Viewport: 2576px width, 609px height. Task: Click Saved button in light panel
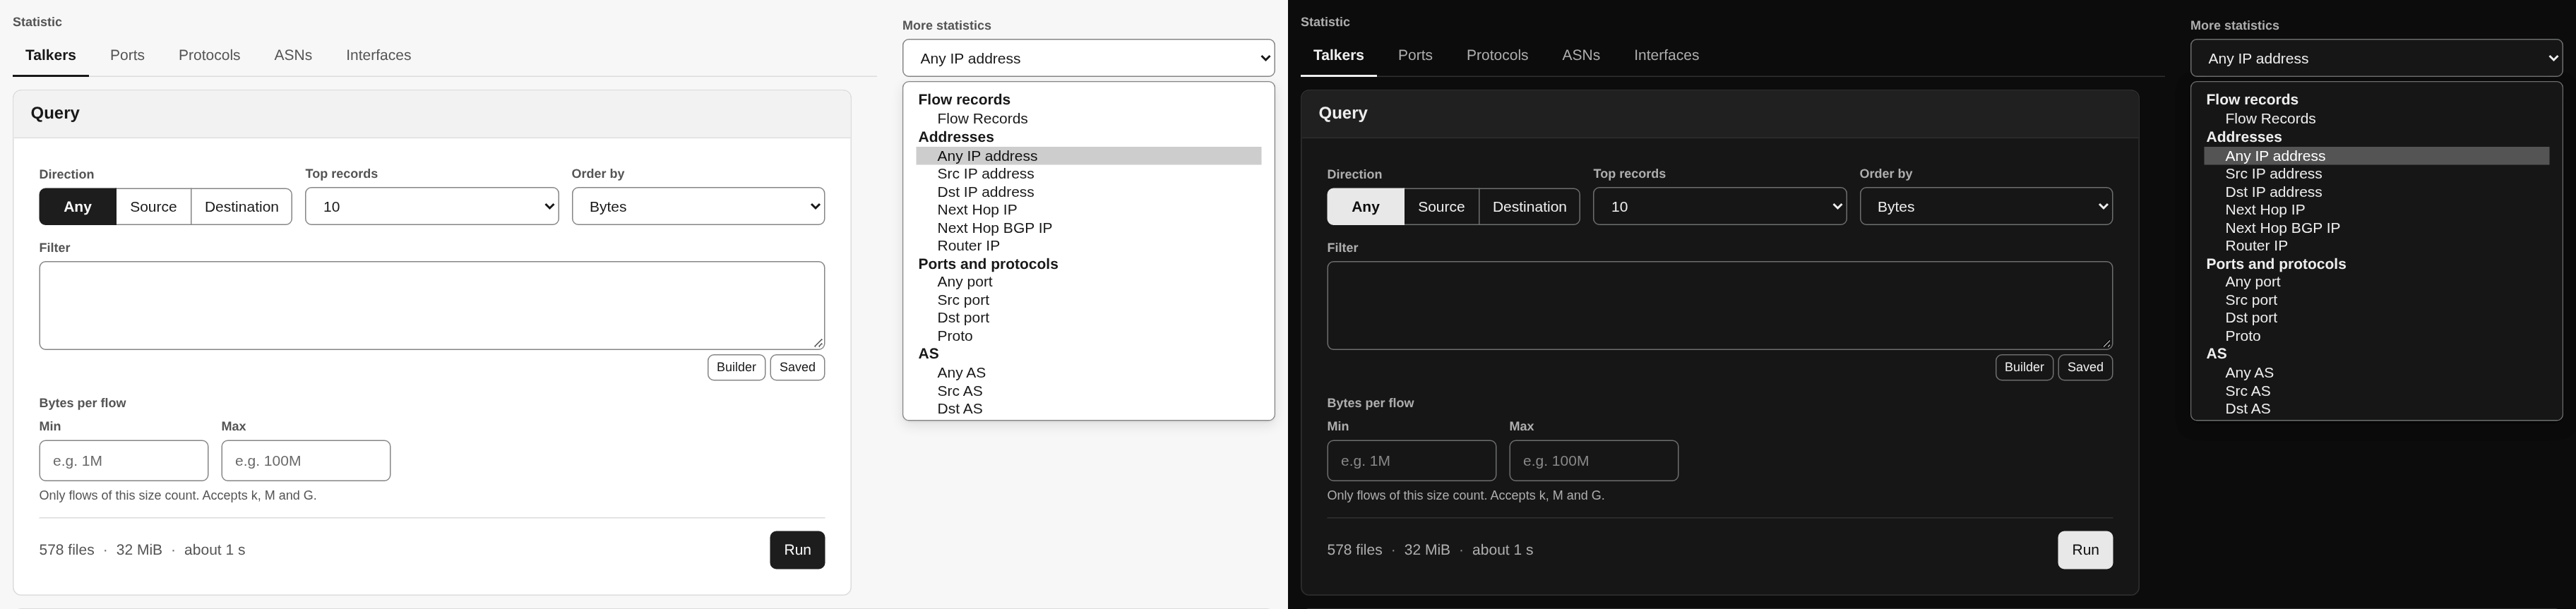[x=797, y=368]
